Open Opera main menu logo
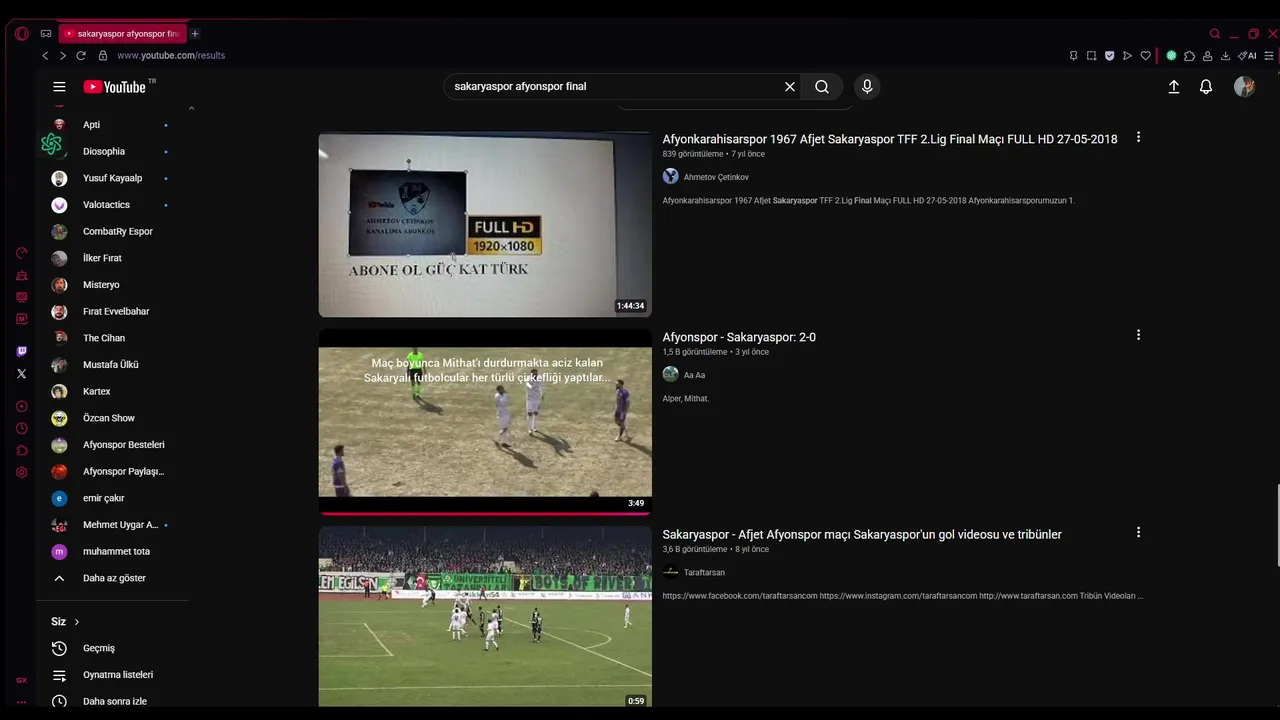The height and width of the screenshot is (720, 1280). click(x=22, y=33)
